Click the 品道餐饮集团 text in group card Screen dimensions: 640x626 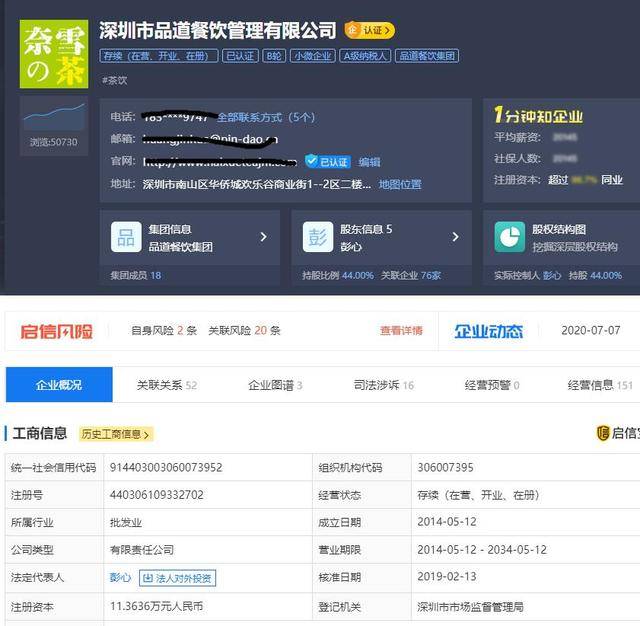(180, 247)
